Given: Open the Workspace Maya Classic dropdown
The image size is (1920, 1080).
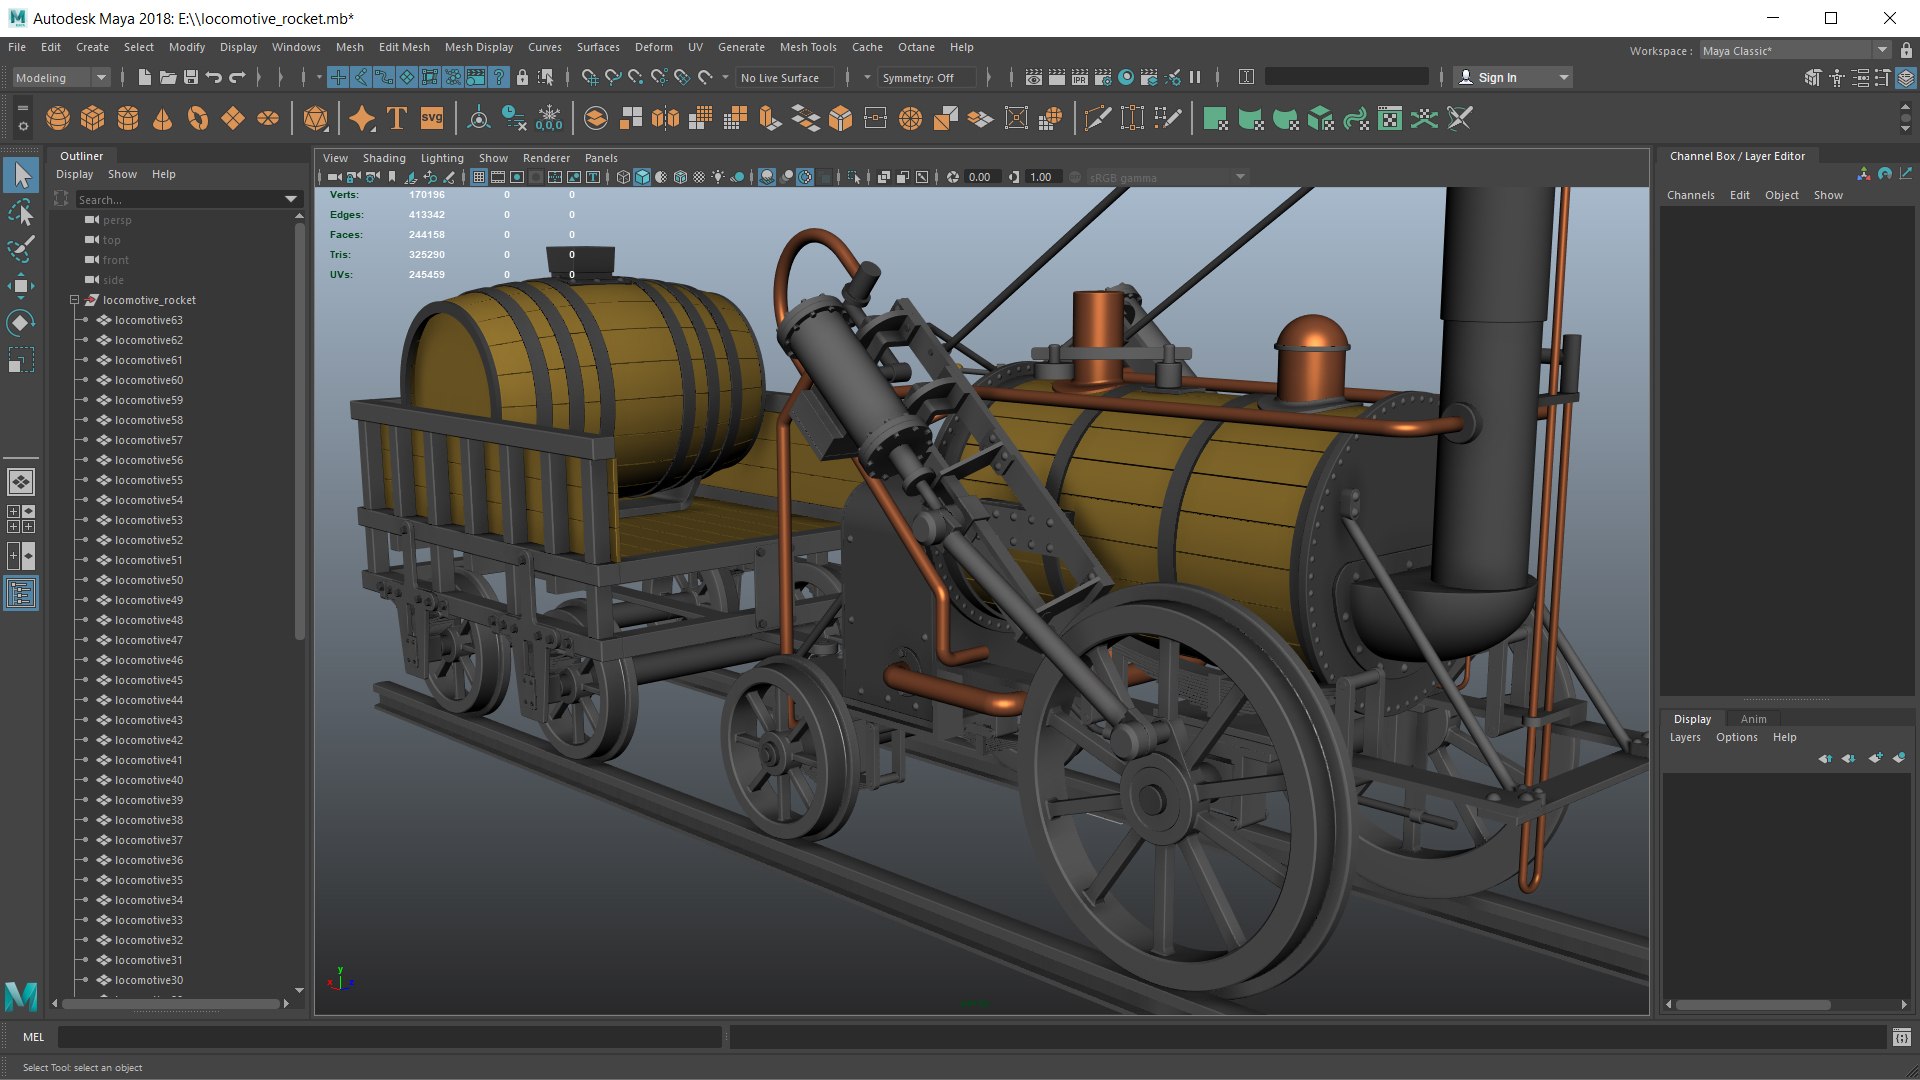Looking at the screenshot, I should point(1795,50).
